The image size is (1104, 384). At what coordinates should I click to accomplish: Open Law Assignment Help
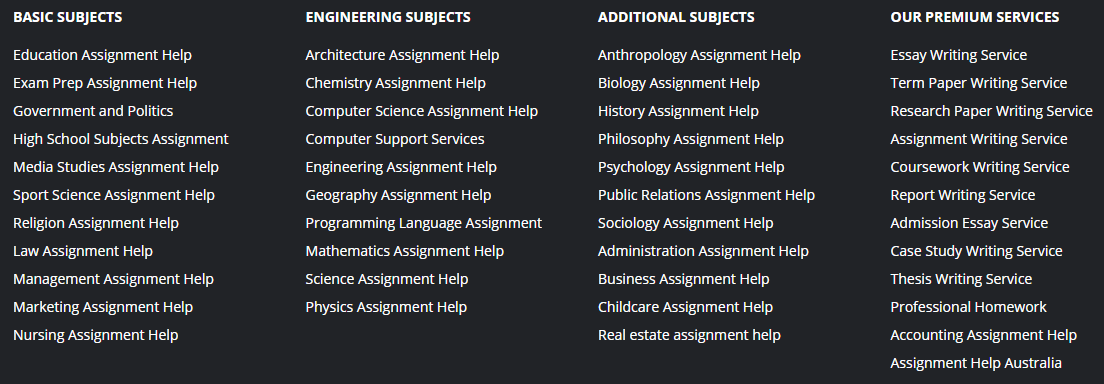[82, 251]
